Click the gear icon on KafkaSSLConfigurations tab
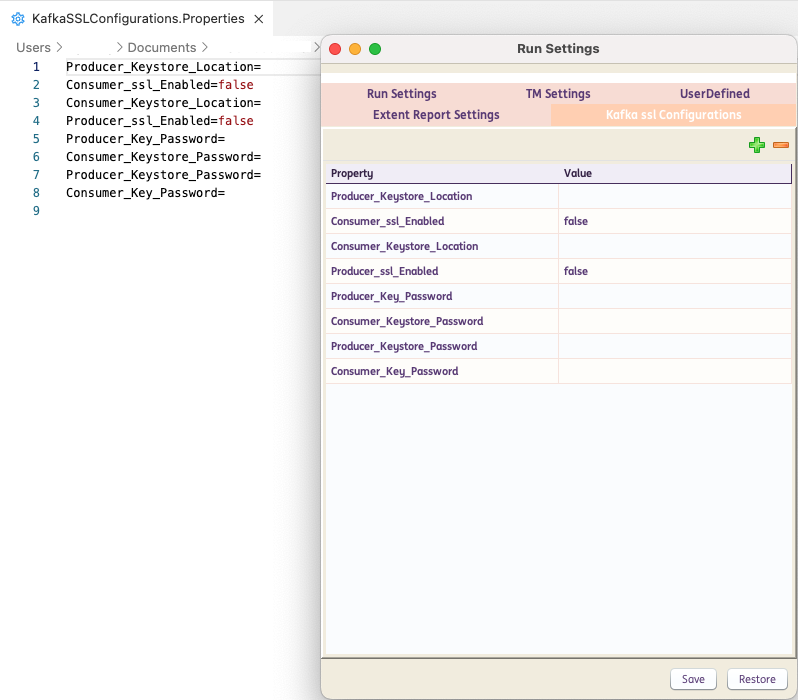The image size is (798, 700). (x=18, y=19)
